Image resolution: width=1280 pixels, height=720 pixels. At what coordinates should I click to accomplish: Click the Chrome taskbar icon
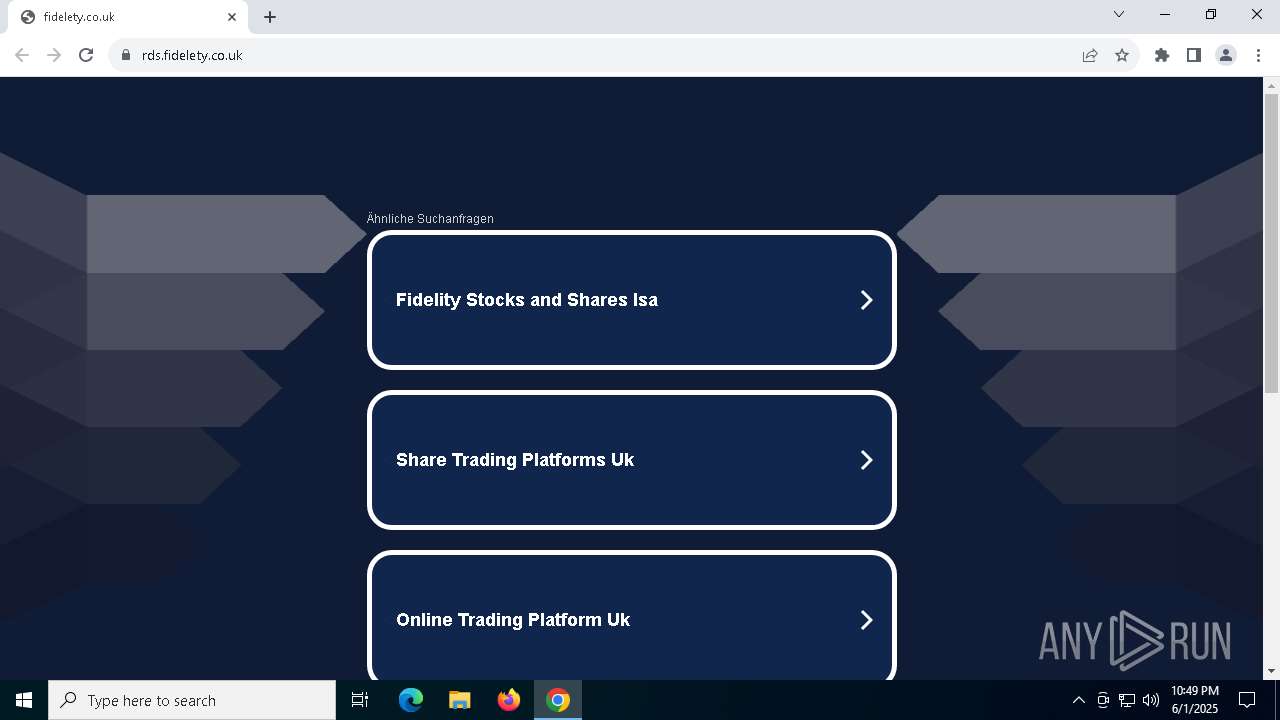[x=558, y=700]
